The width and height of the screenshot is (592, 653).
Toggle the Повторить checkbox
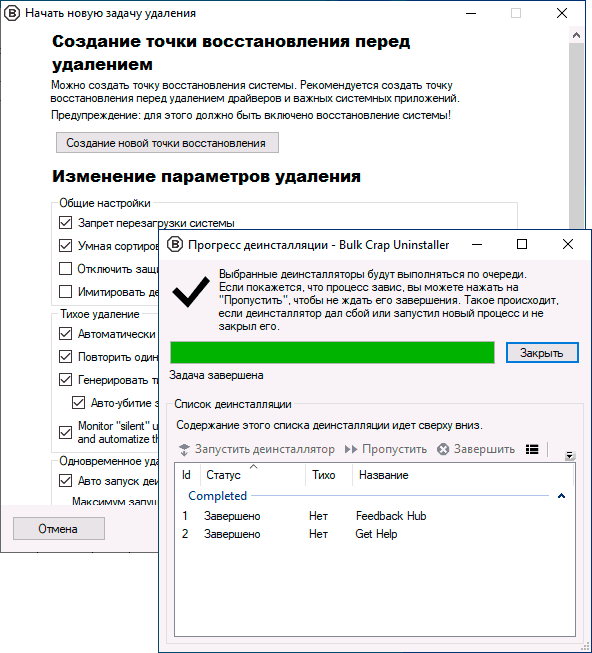(65, 356)
